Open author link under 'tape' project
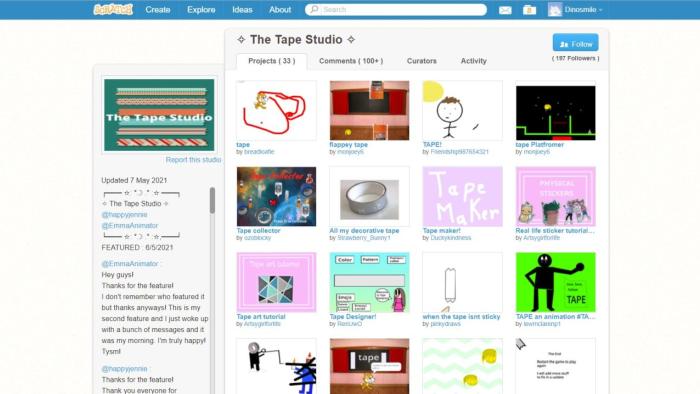This screenshot has width=700, height=394. click(x=259, y=152)
